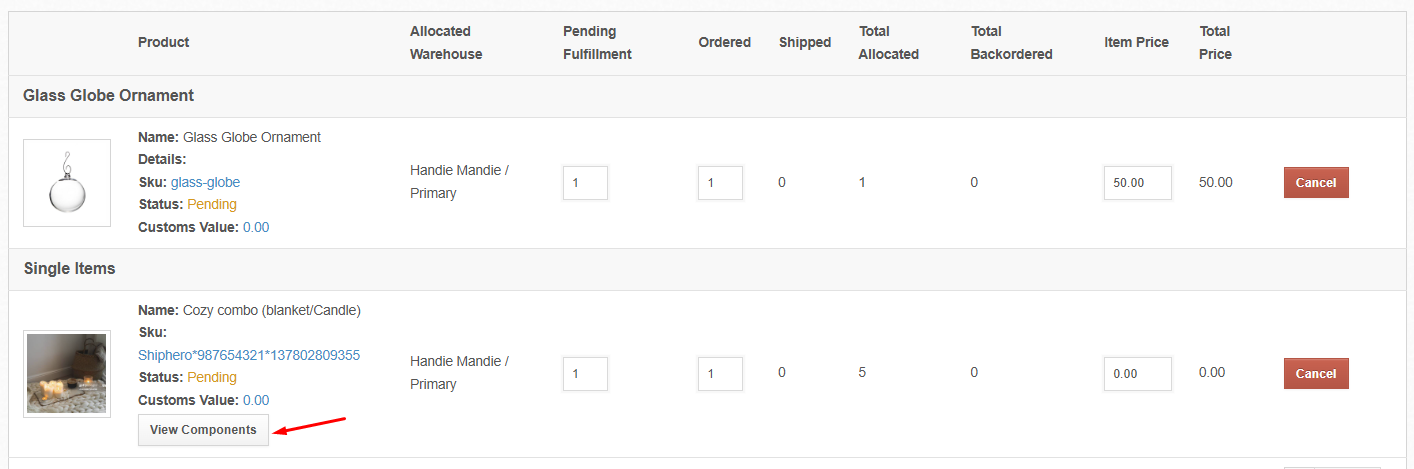Cancel the Cozy combo line item

click(x=1316, y=373)
